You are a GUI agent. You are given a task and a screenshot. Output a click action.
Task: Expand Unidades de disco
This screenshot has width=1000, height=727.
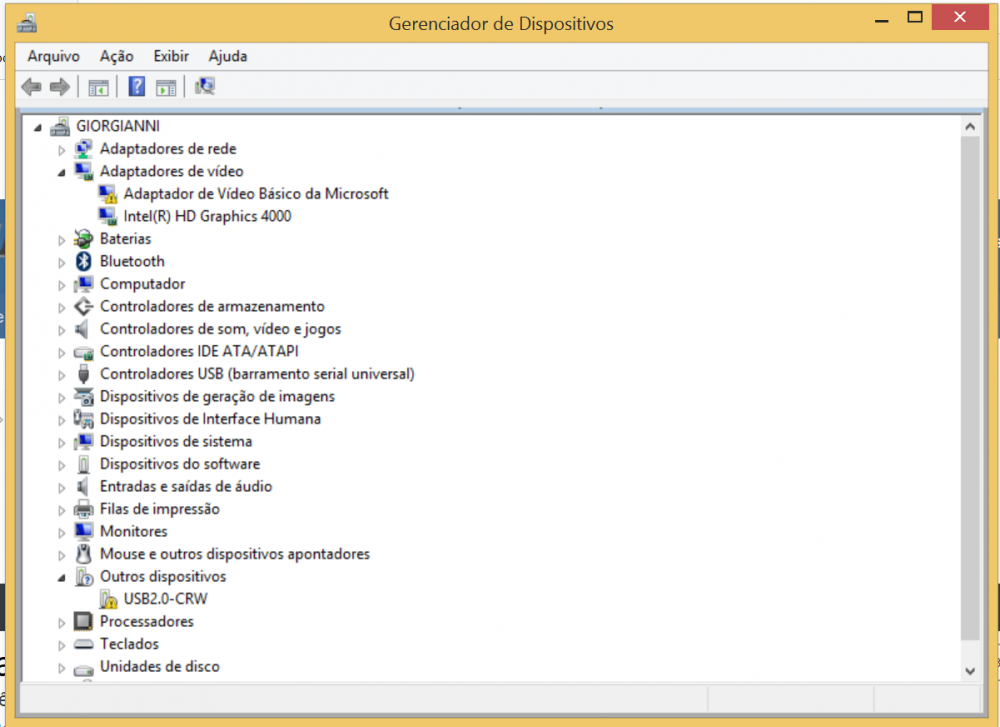61,668
